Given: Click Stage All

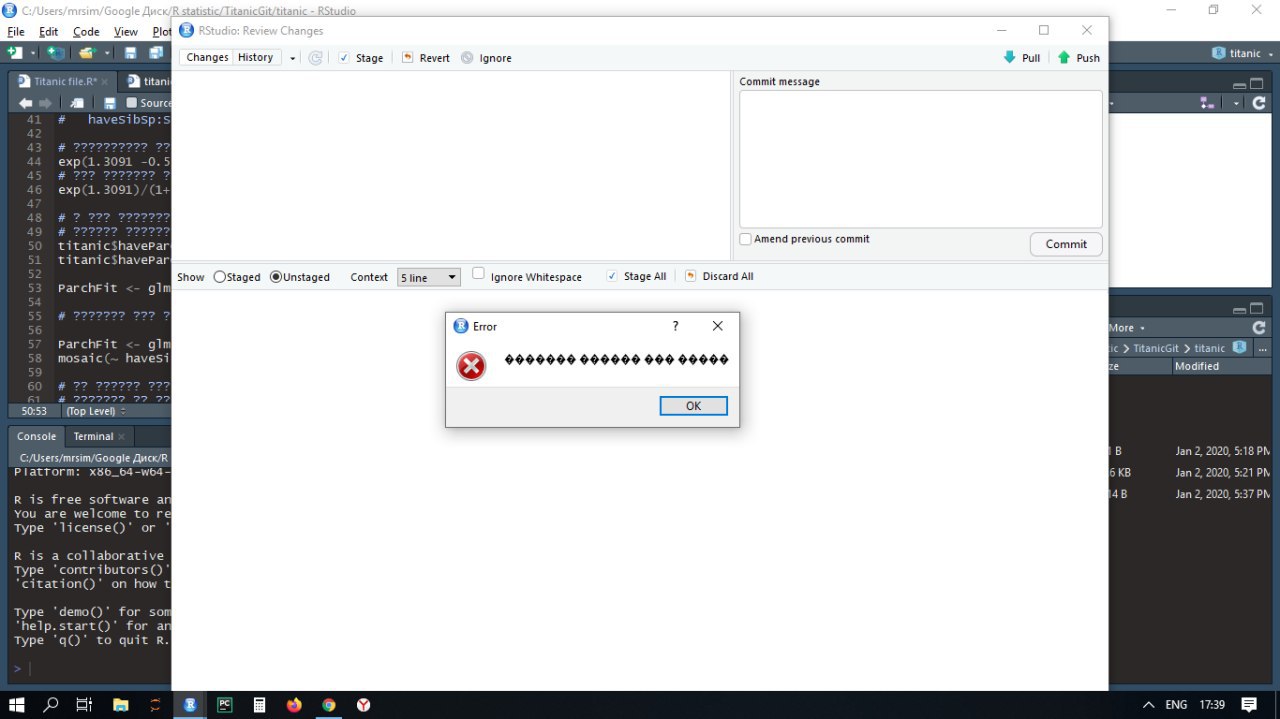Looking at the screenshot, I should point(636,276).
